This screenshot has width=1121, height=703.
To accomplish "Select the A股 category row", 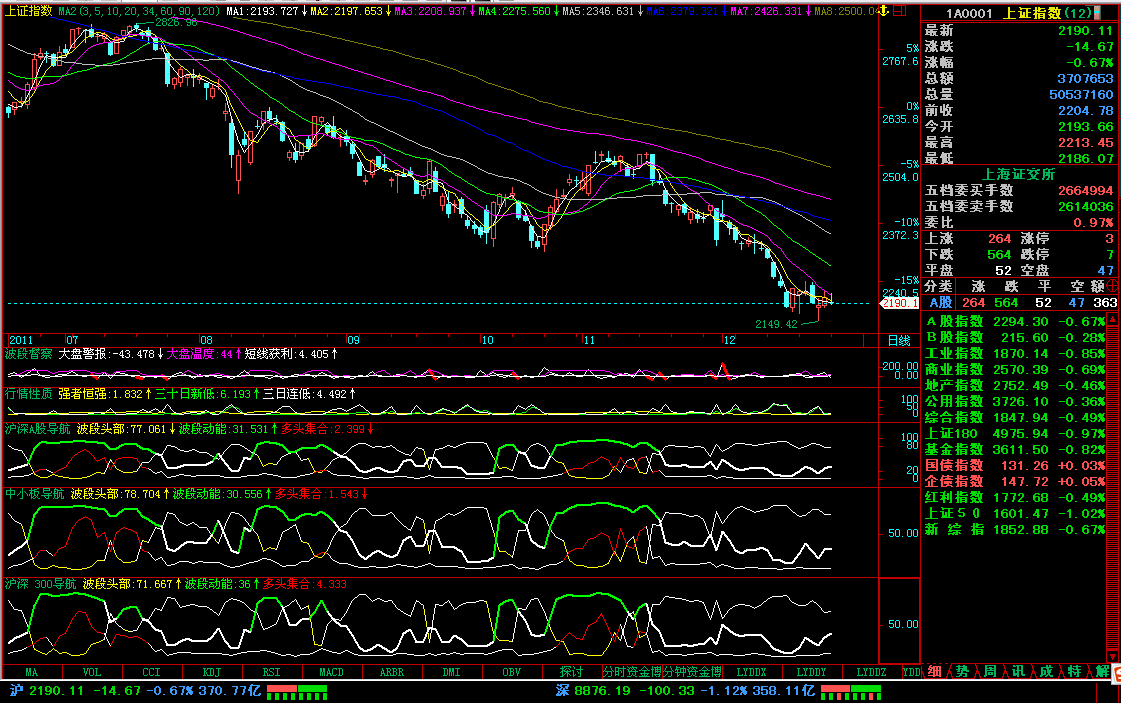I will point(1020,303).
